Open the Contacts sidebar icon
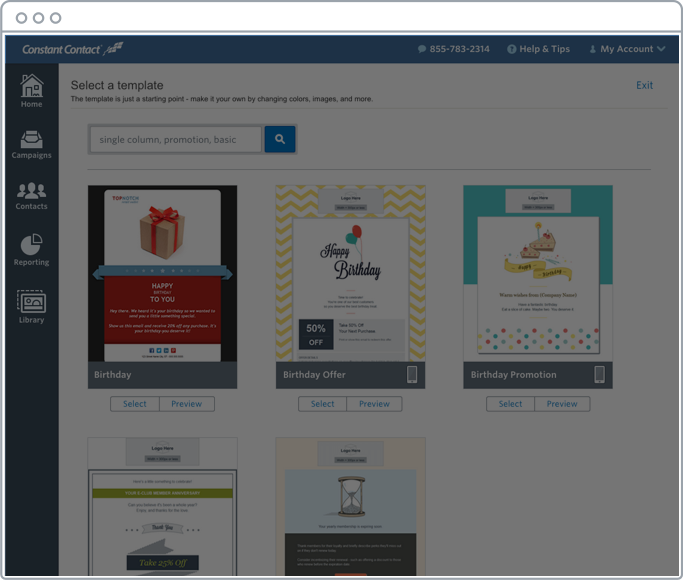The height and width of the screenshot is (580, 683). coord(31,195)
